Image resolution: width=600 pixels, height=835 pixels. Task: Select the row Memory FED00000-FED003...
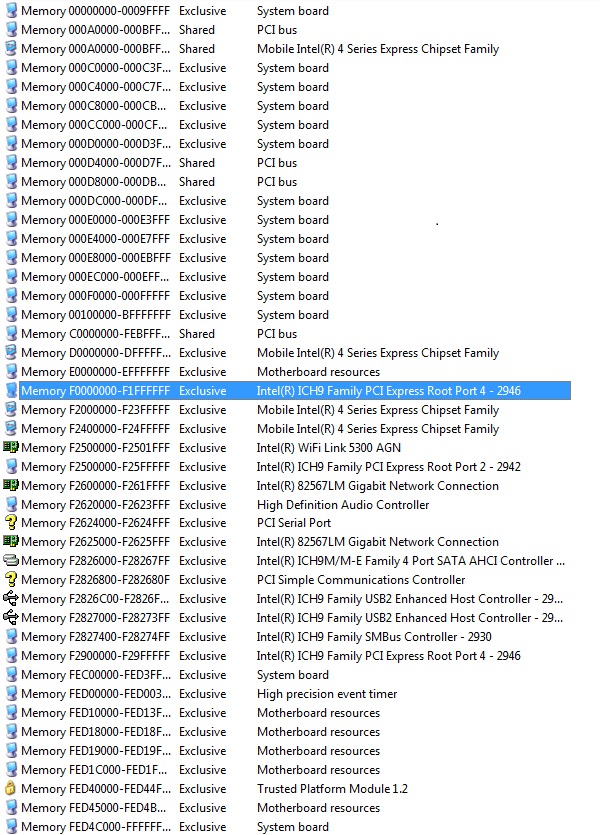[x=287, y=693]
